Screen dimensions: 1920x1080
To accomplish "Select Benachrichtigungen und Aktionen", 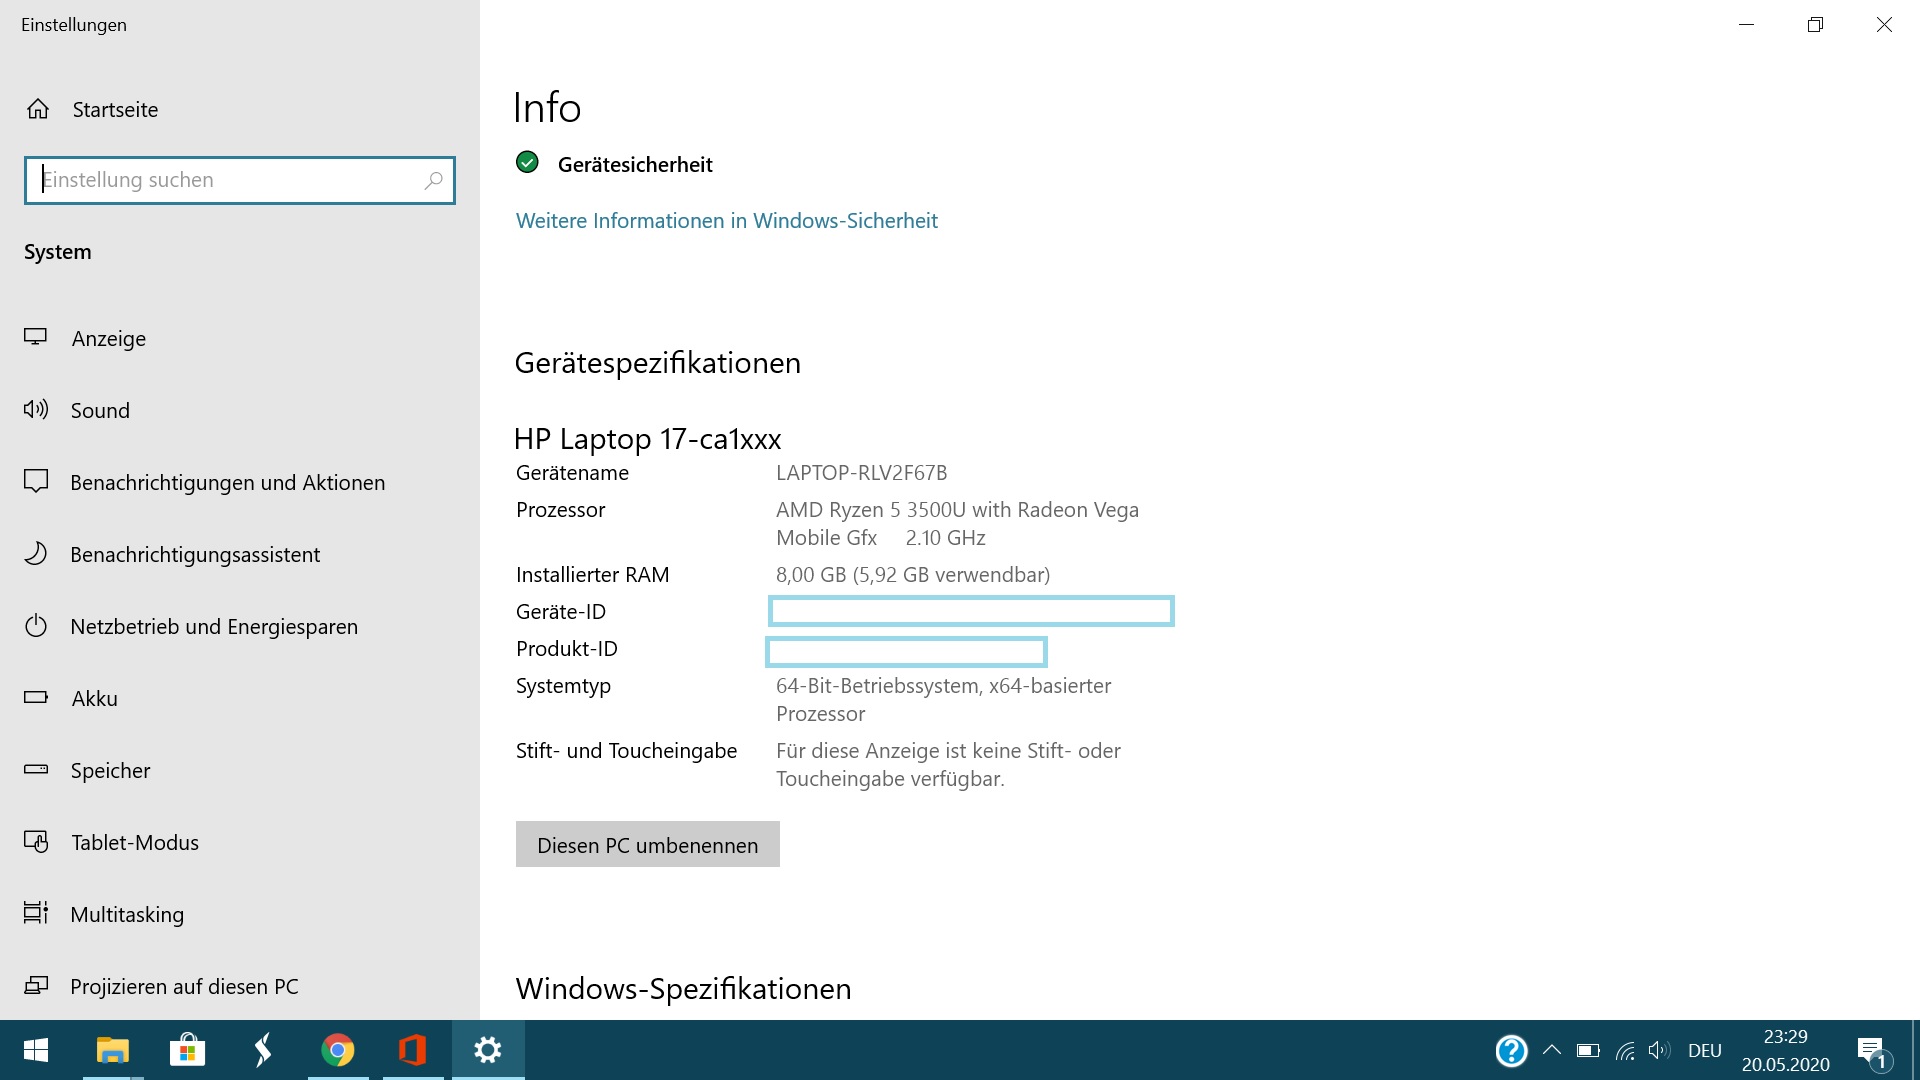I will (227, 482).
